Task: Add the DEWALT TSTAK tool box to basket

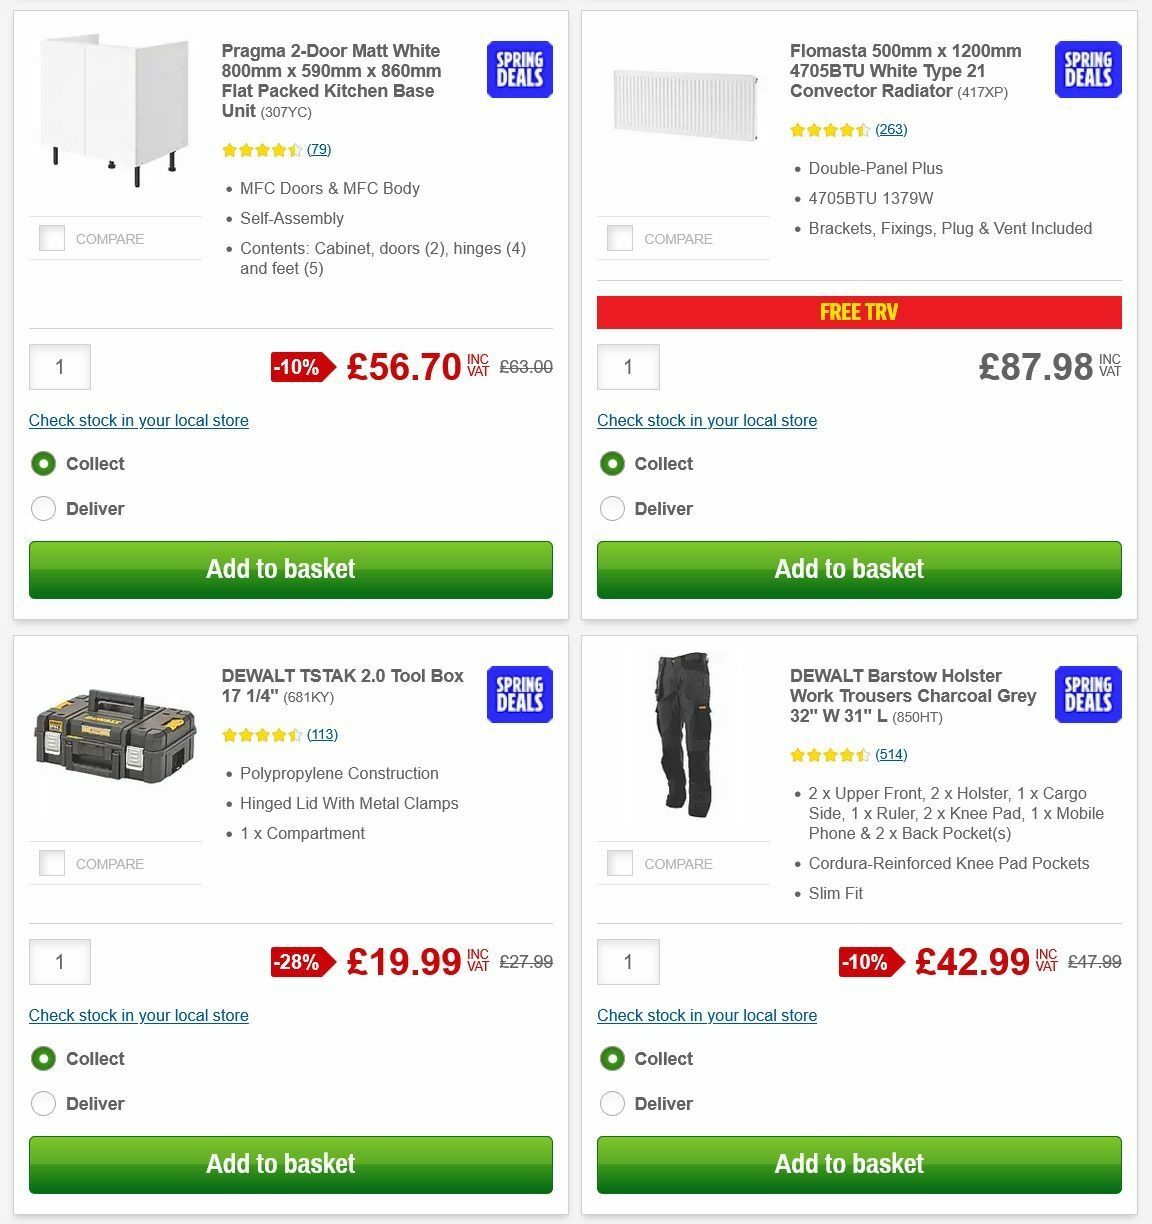Action: point(291,1164)
